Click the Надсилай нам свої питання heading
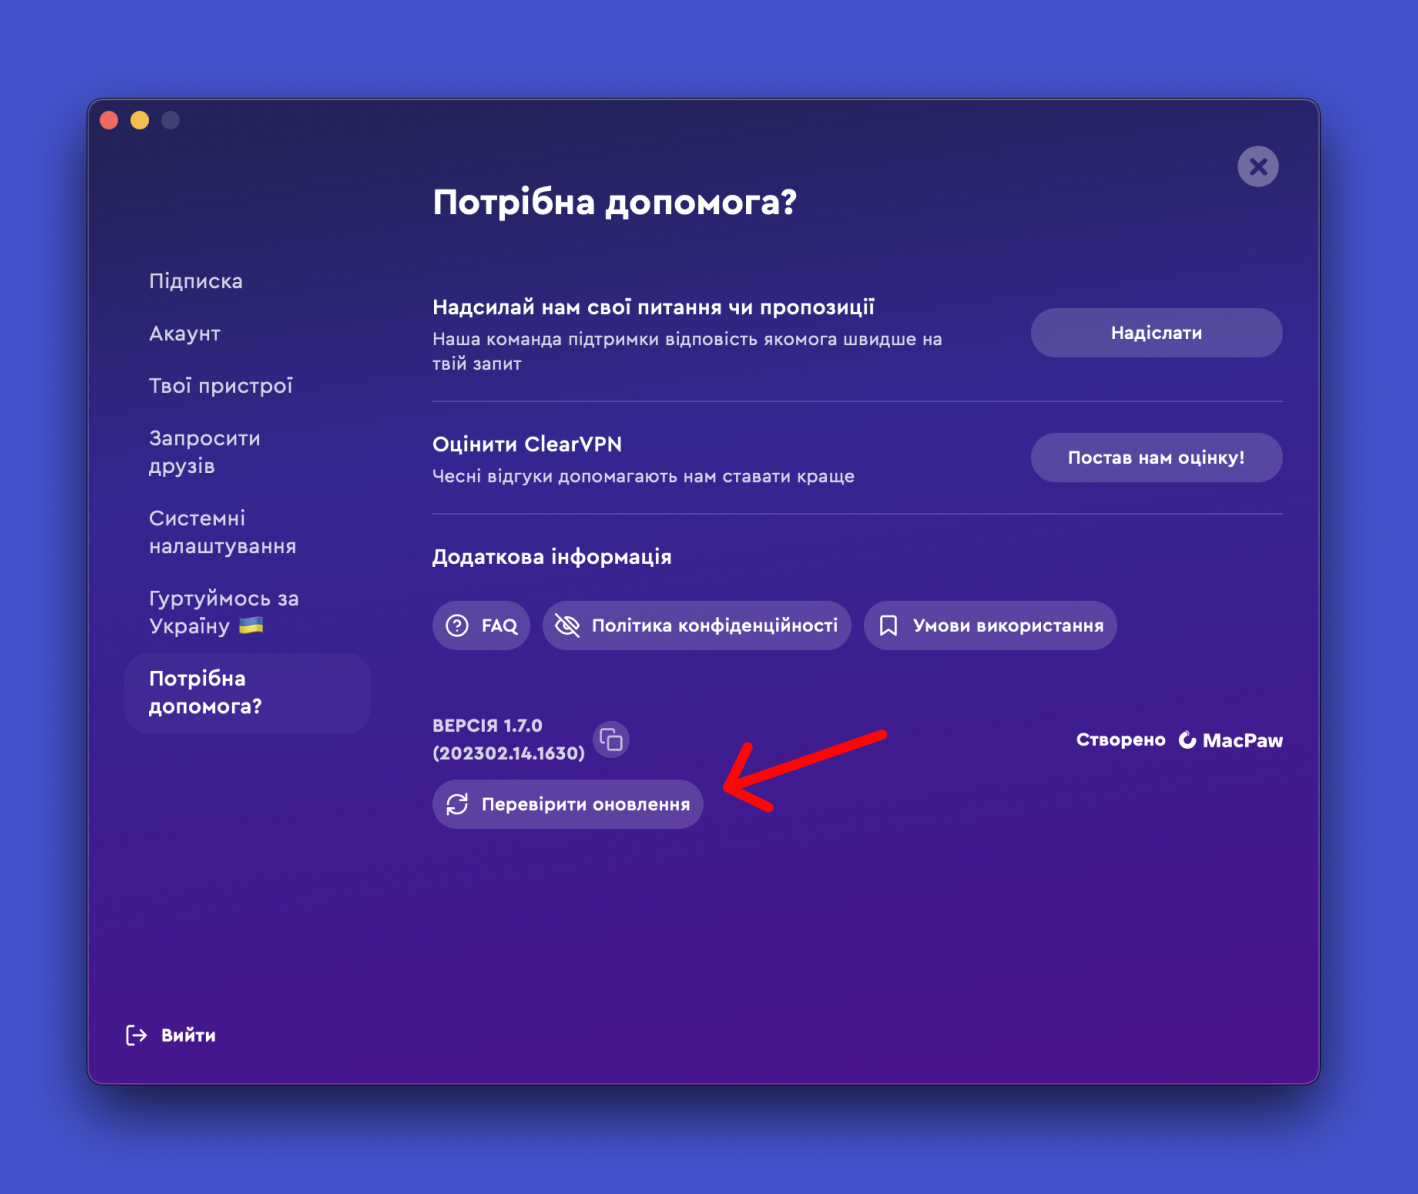 [x=654, y=307]
